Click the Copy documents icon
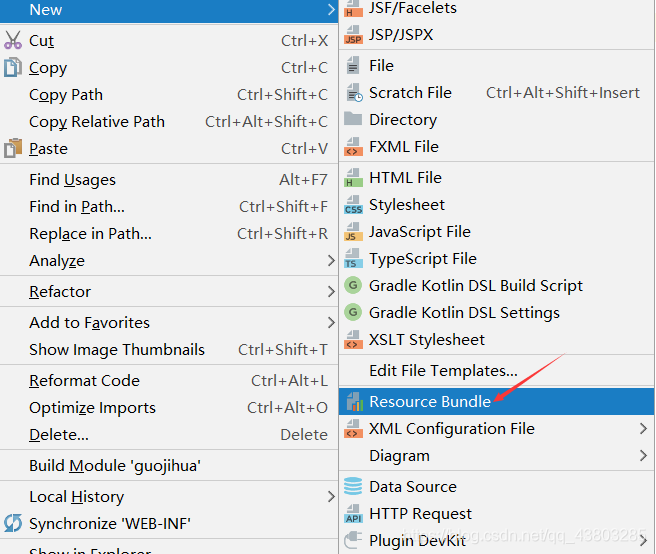 [x=13, y=67]
